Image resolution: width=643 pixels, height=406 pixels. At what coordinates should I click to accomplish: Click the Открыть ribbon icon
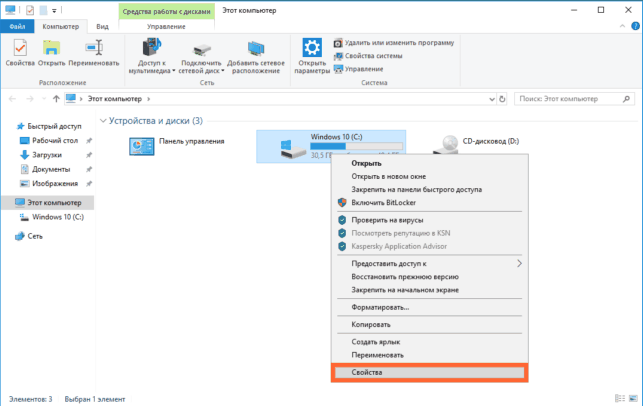click(x=51, y=52)
